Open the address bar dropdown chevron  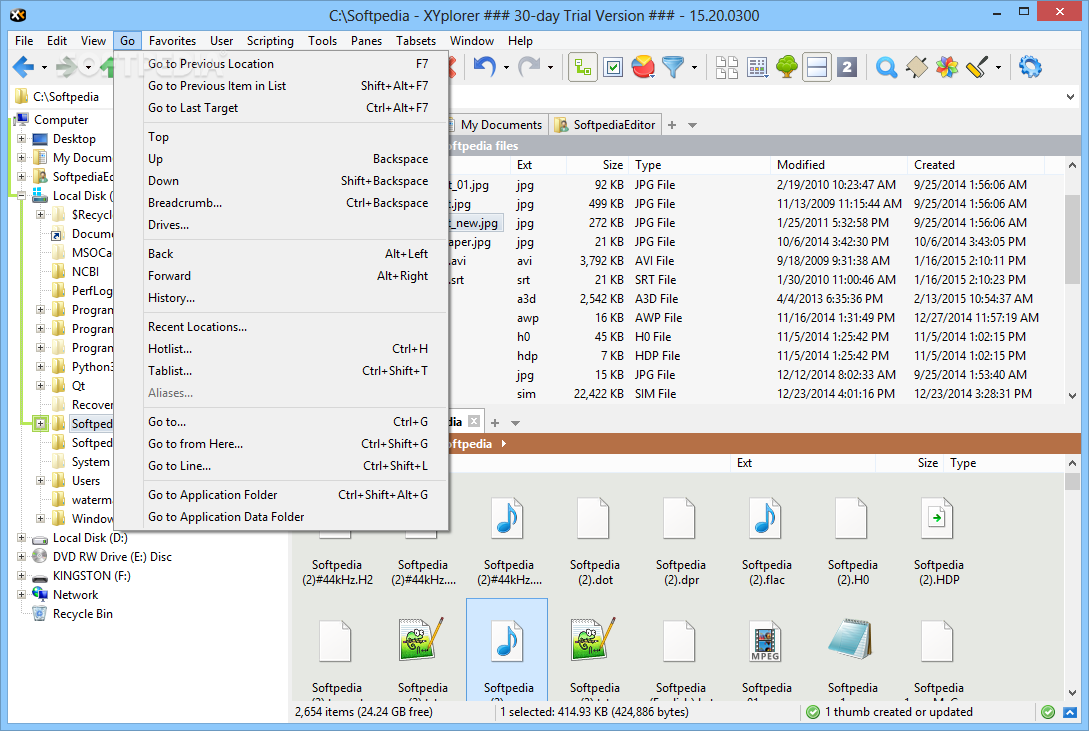(1070, 97)
